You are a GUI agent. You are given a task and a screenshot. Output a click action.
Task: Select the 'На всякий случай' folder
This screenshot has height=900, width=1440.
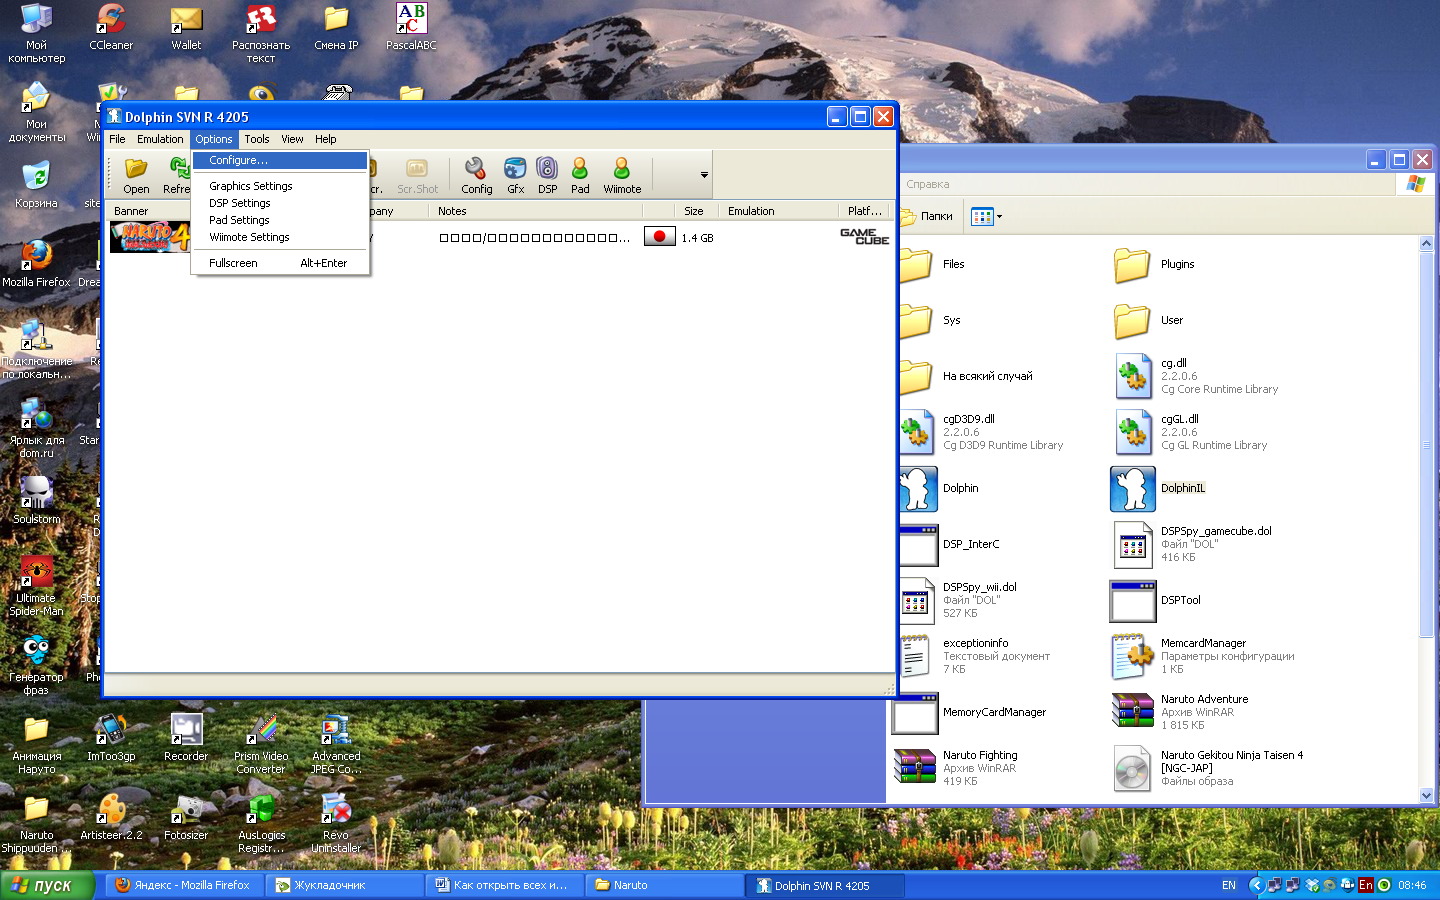[x=965, y=376]
